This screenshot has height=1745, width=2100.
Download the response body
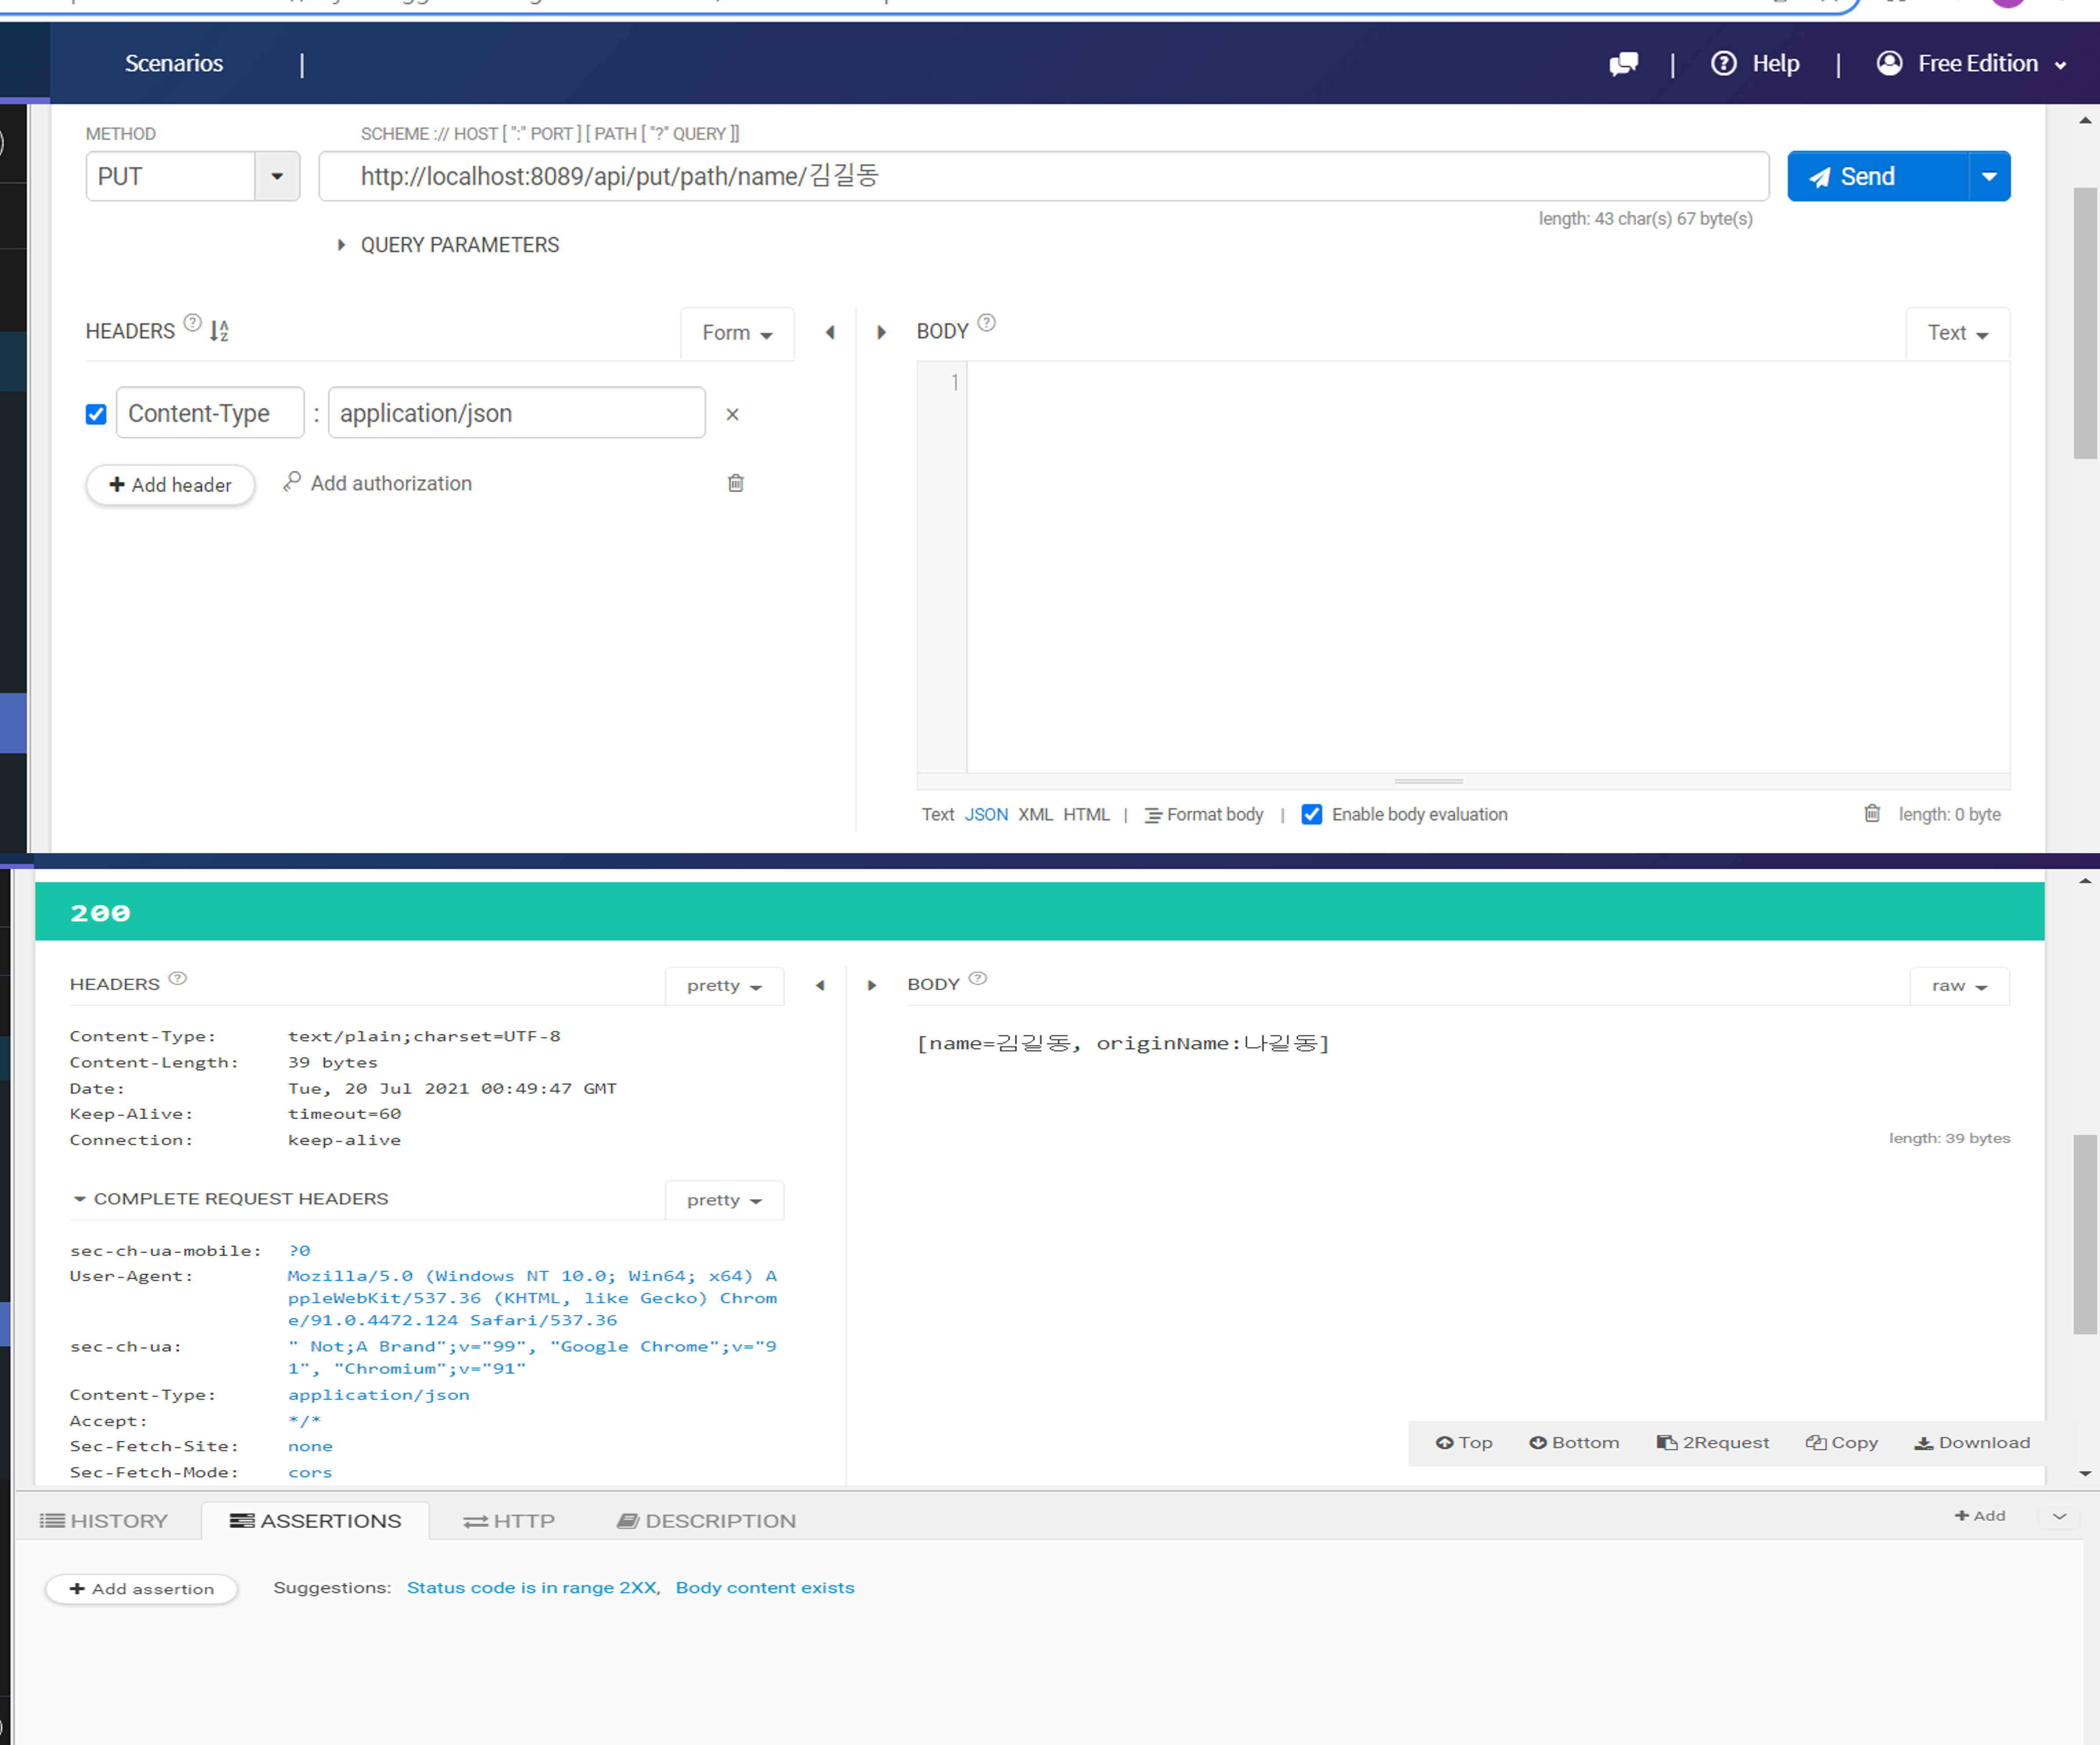point(1972,1443)
